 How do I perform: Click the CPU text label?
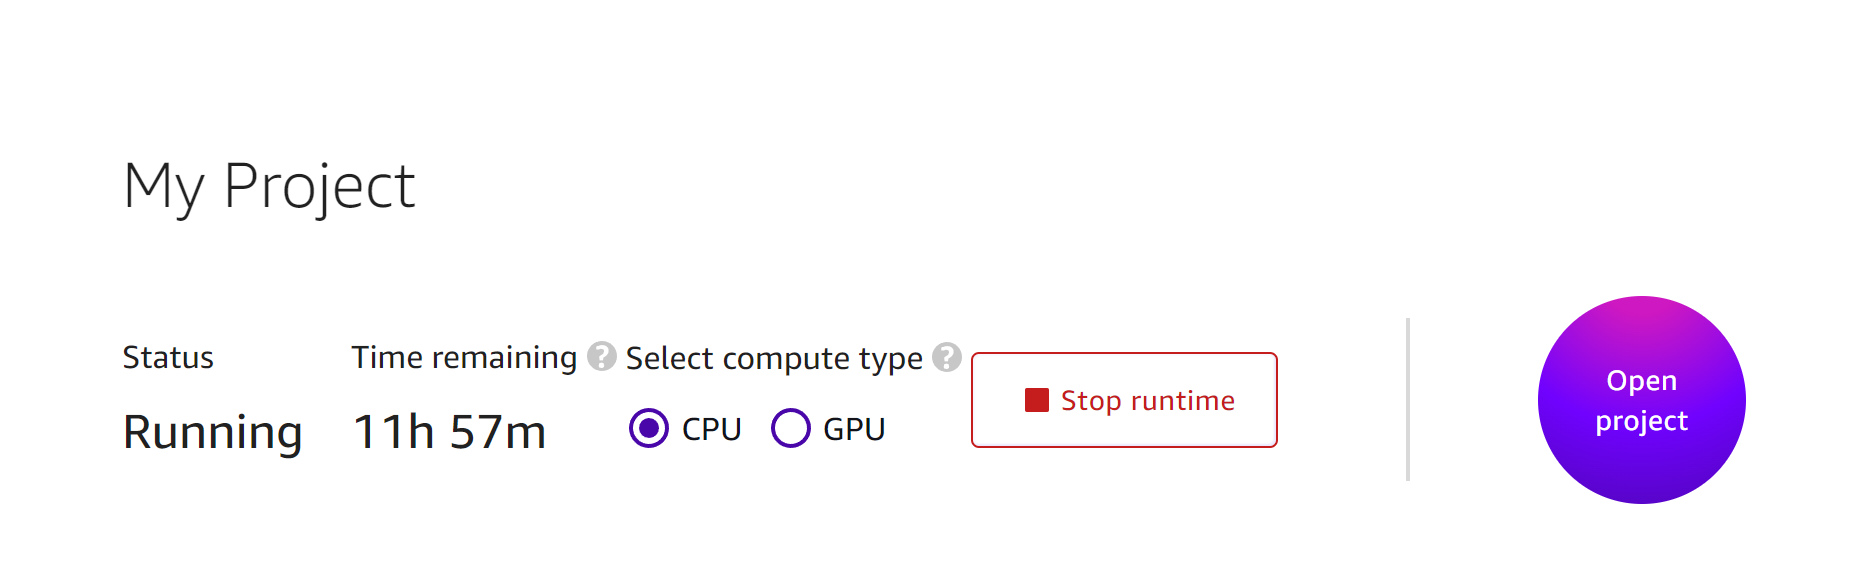click(711, 429)
